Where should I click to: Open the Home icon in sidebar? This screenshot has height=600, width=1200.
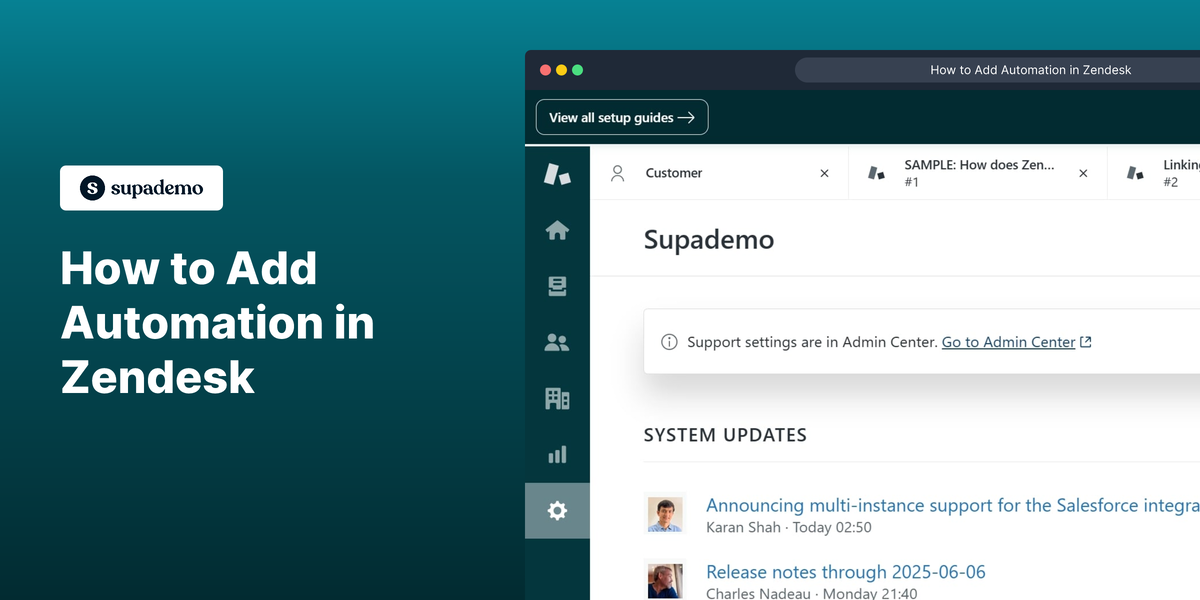click(557, 231)
